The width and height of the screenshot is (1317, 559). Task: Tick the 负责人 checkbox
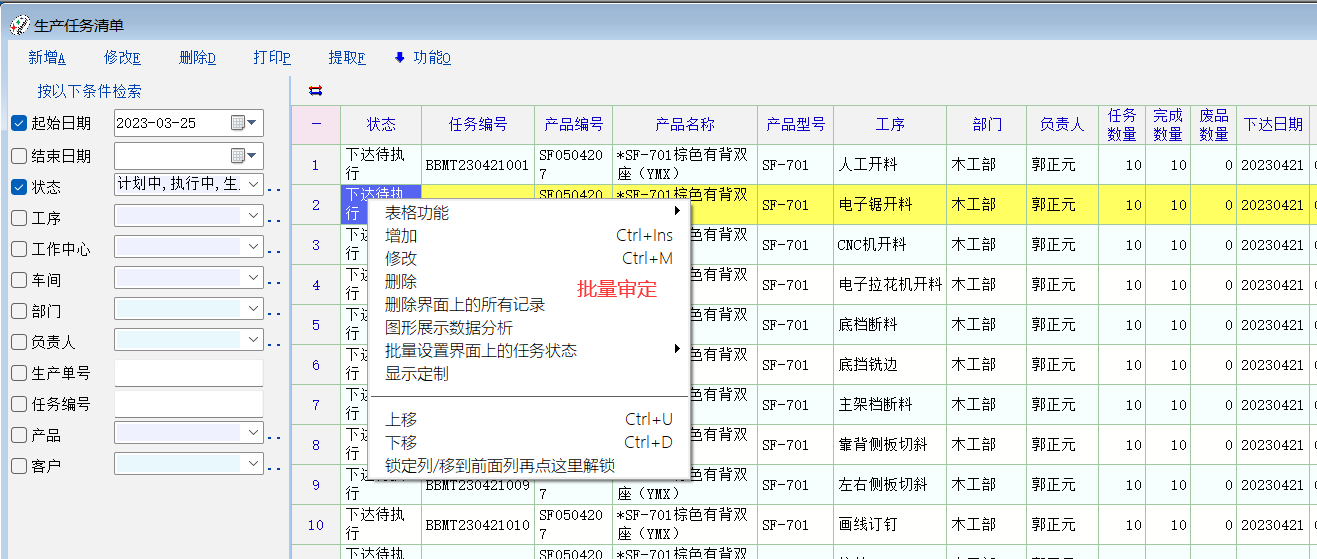[x=19, y=342]
